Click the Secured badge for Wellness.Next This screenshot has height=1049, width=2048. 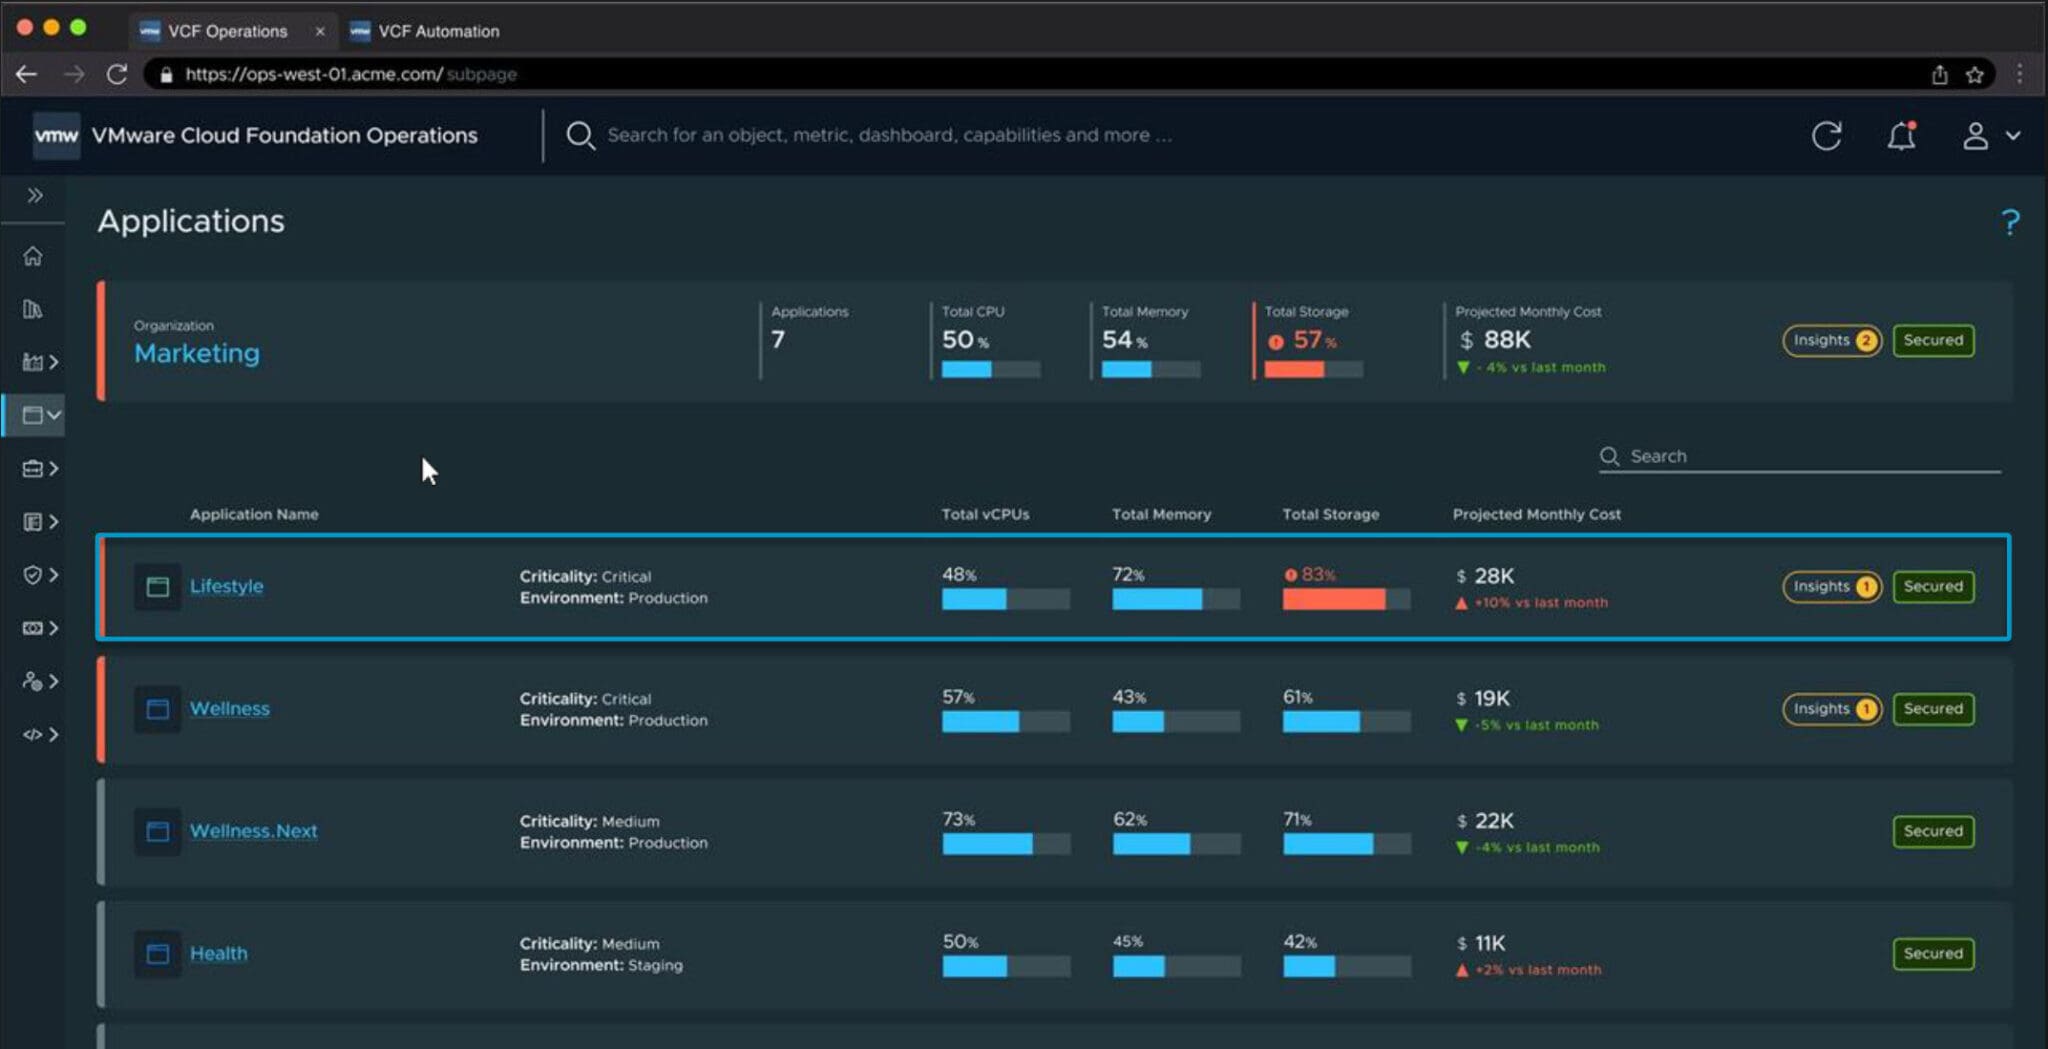[x=1933, y=831]
